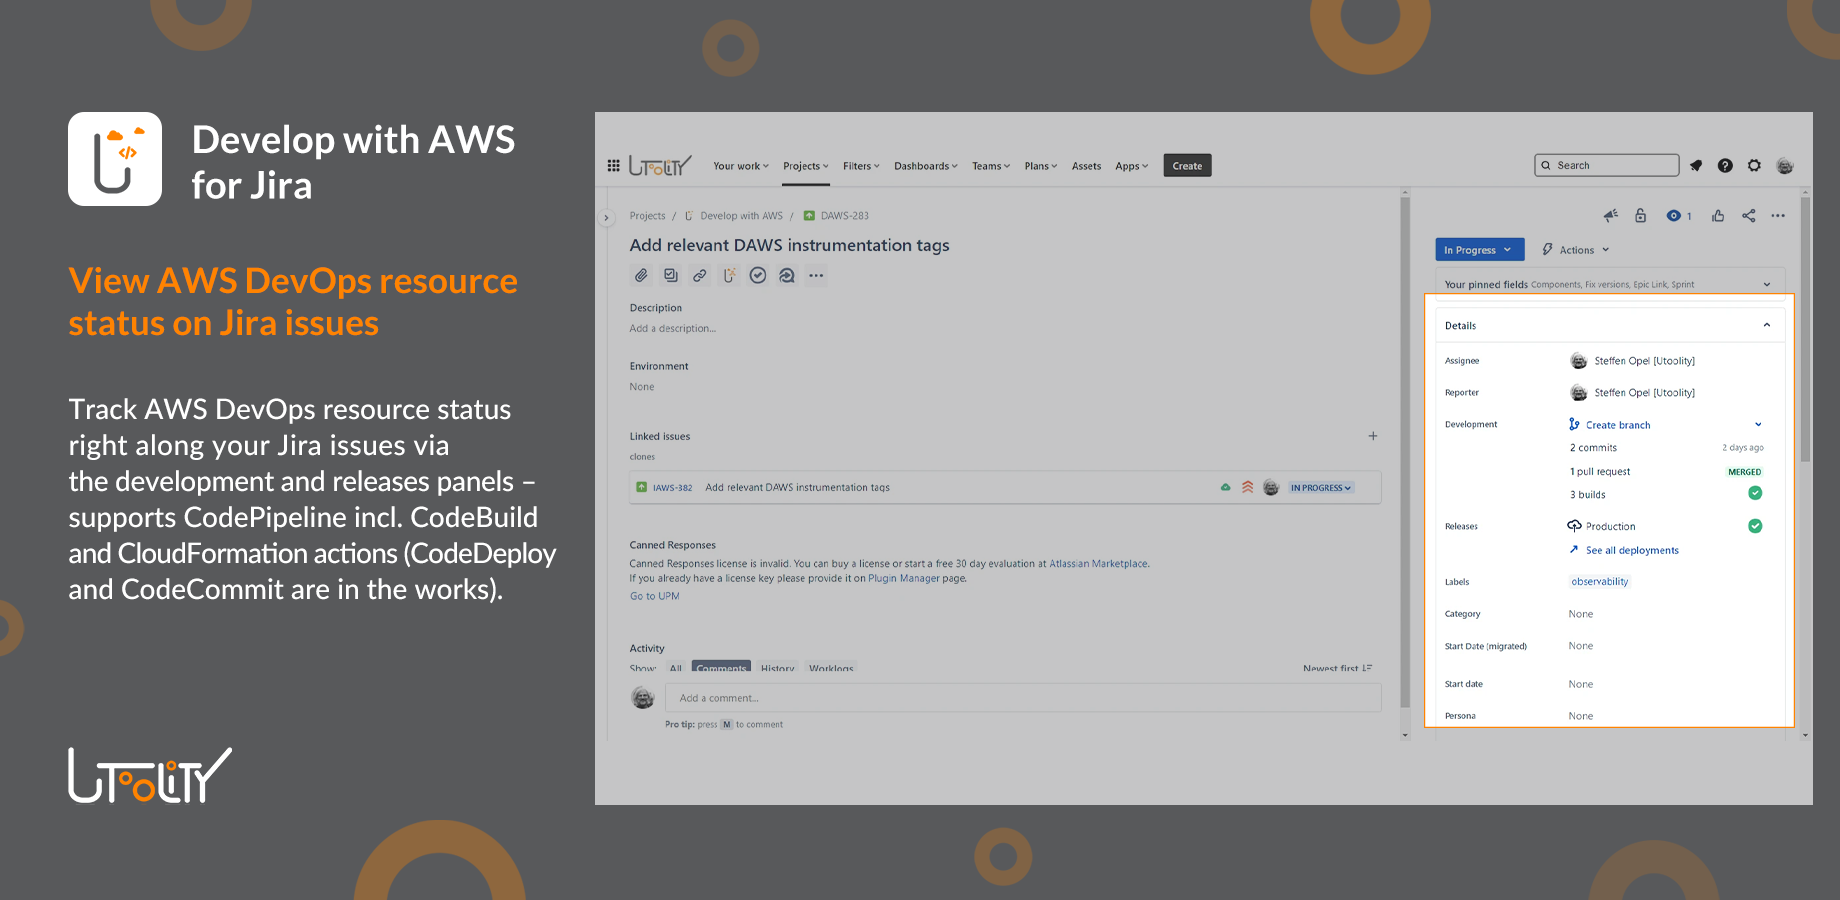This screenshot has height=900, width=1840.
Task: Open issue restrictions lock icon
Action: 1640,216
